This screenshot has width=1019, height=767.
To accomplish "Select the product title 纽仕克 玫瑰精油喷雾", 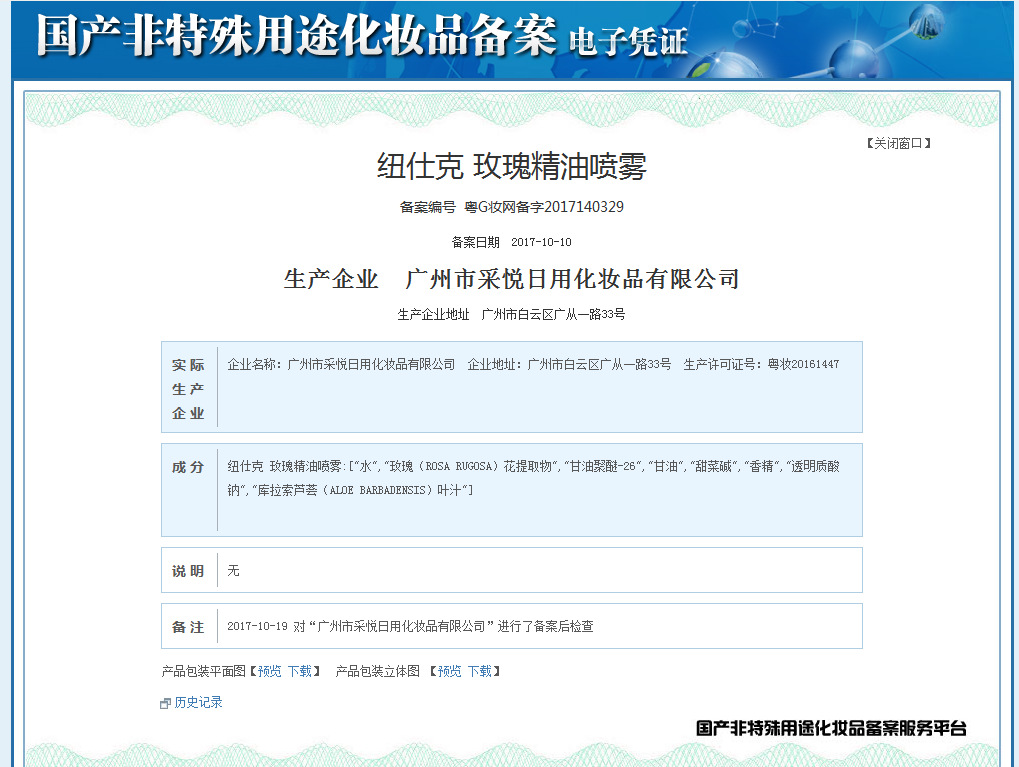I will pyautogui.click(x=512, y=167).
